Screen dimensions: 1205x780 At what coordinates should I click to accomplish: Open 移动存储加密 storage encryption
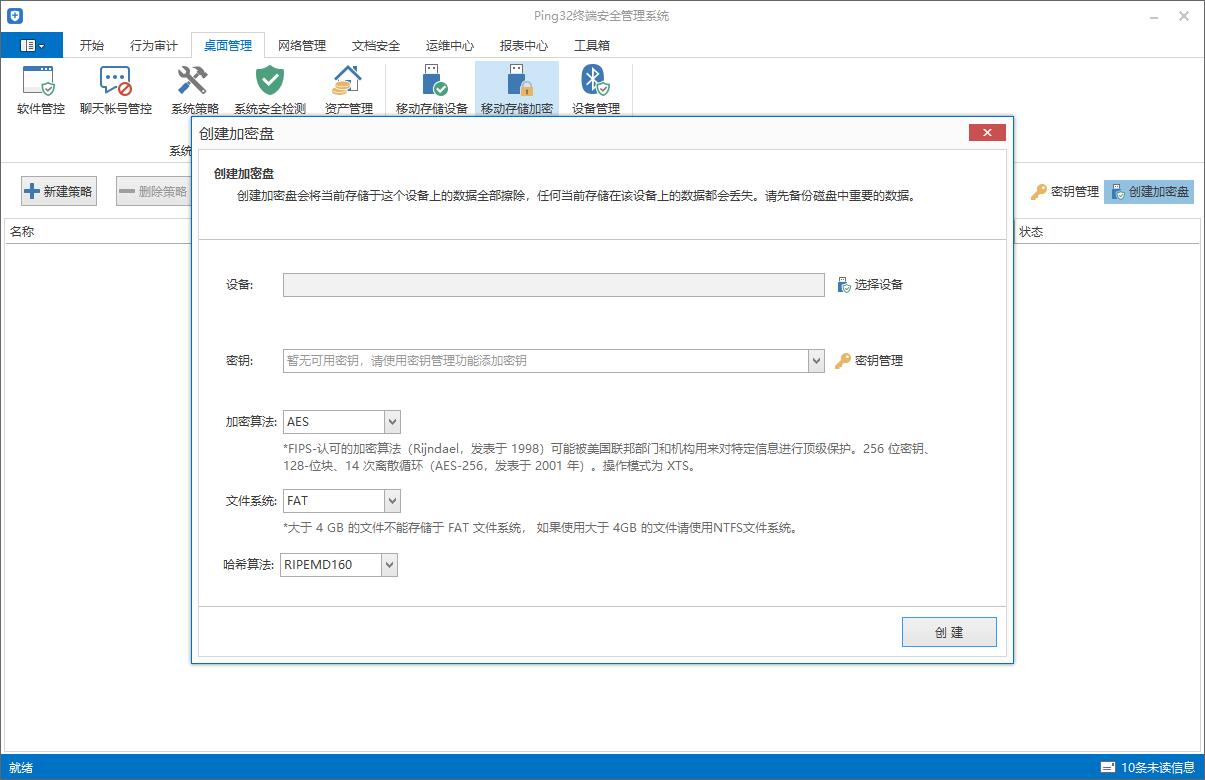[x=517, y=90]
